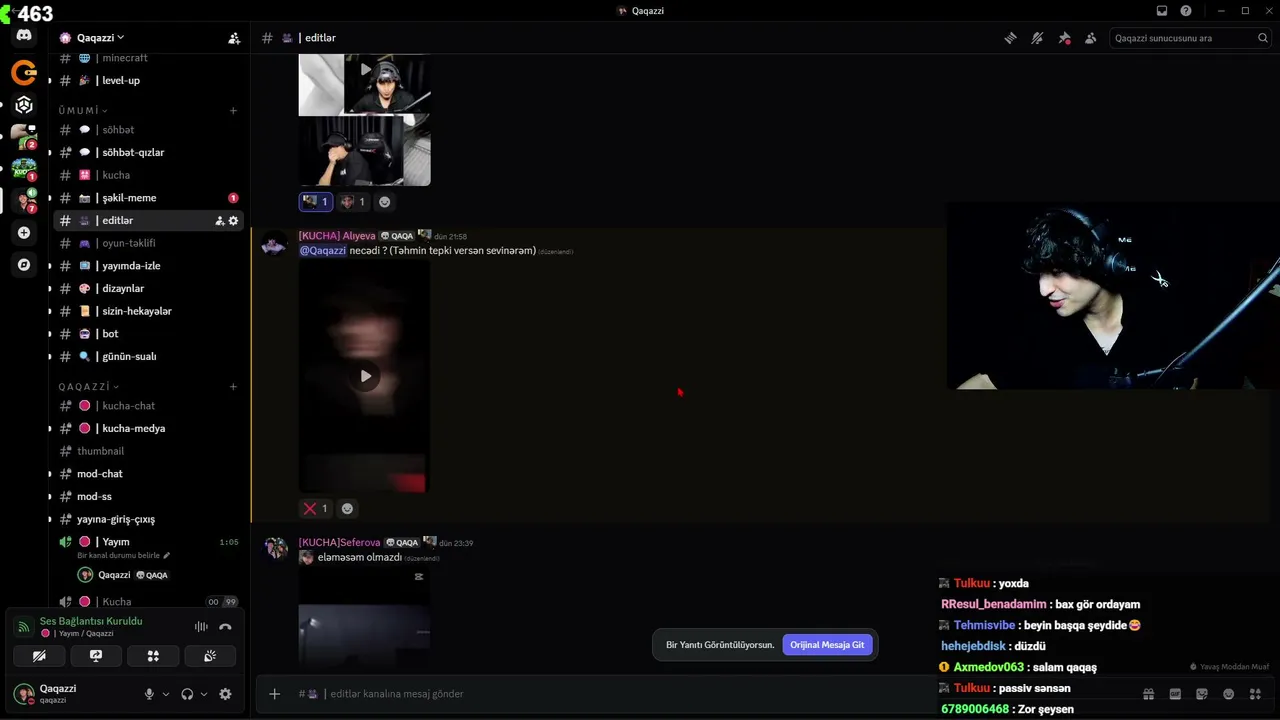Toggle member list visibility

coord(1090,38)
